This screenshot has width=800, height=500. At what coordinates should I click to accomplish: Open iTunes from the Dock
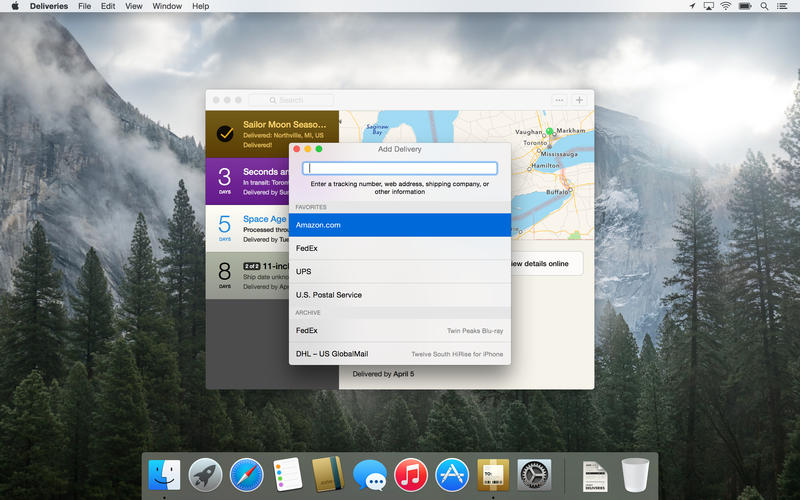click(x=411, y=474)
